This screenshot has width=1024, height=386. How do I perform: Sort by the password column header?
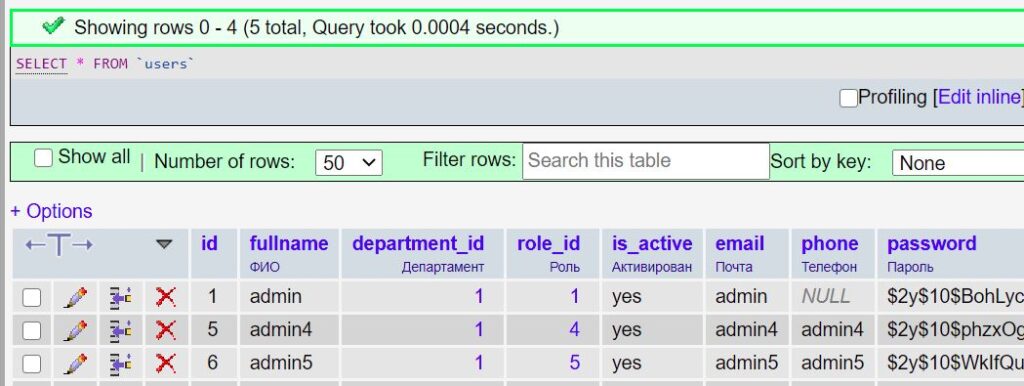coord(931,244)
